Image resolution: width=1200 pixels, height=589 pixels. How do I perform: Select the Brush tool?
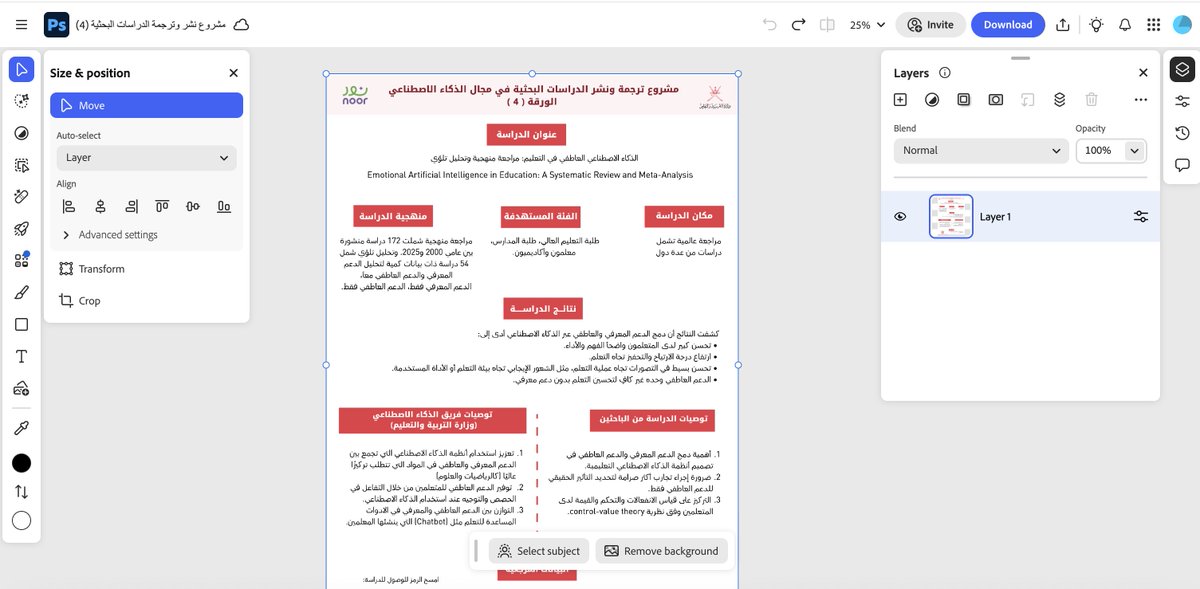coord(21,292)
